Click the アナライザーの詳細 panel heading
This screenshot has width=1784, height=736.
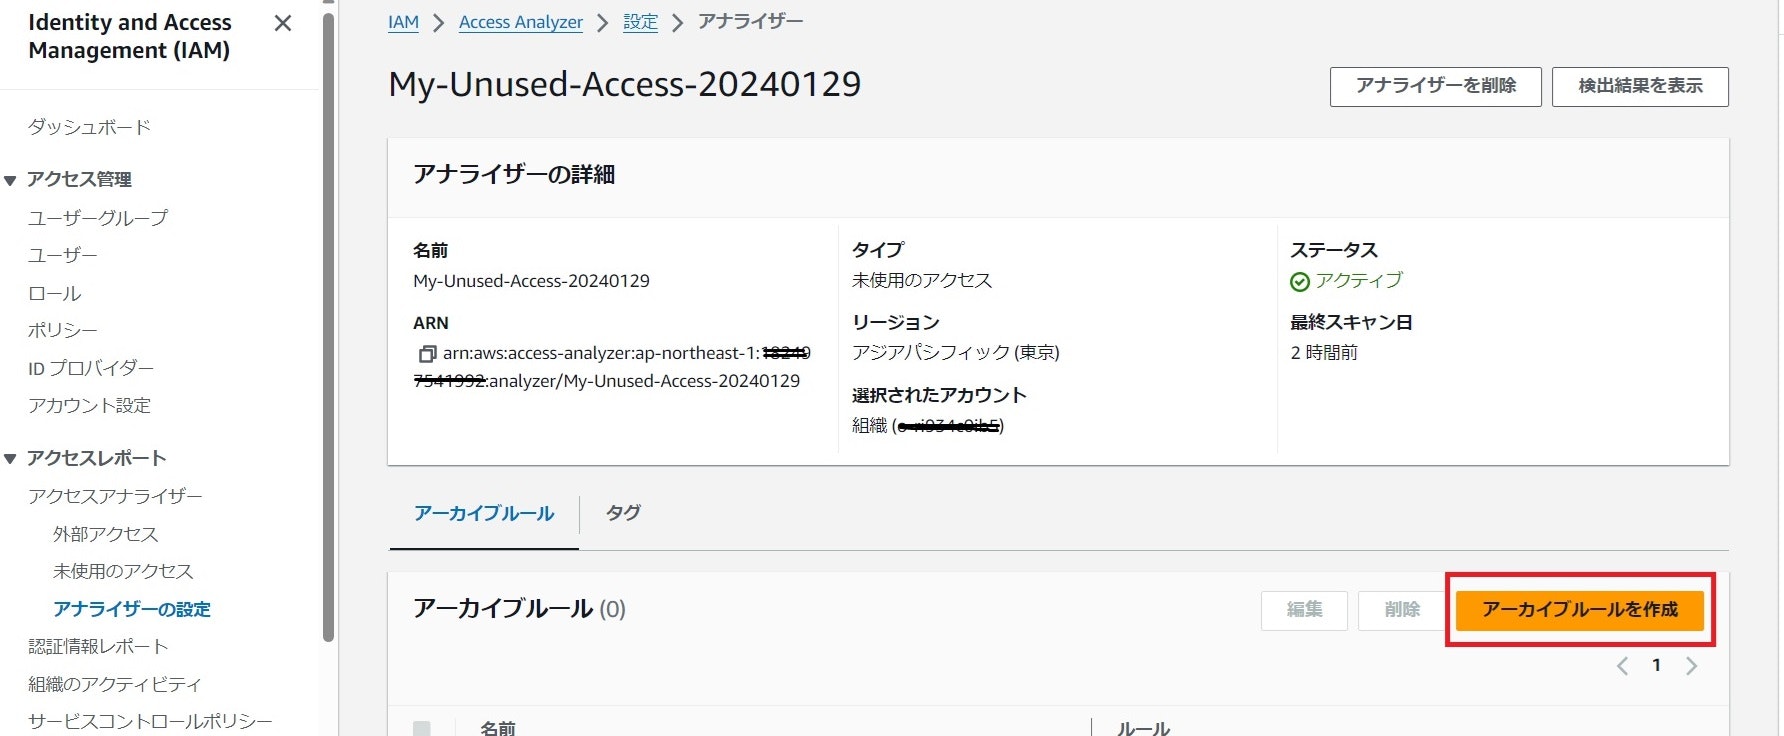[514, 175]
